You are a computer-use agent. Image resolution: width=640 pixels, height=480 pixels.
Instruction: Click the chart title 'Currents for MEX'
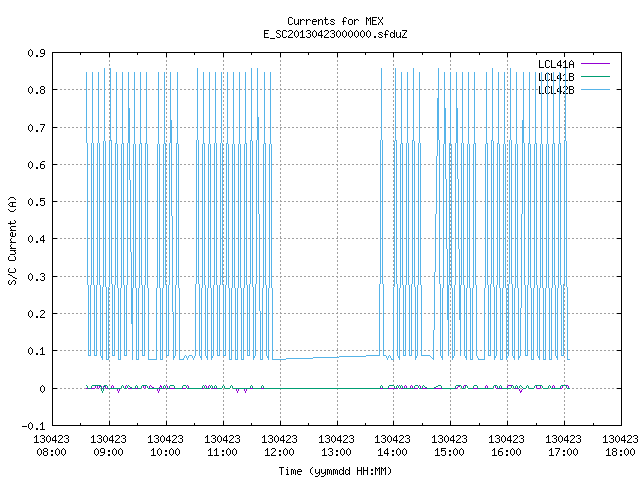(335, 21)
